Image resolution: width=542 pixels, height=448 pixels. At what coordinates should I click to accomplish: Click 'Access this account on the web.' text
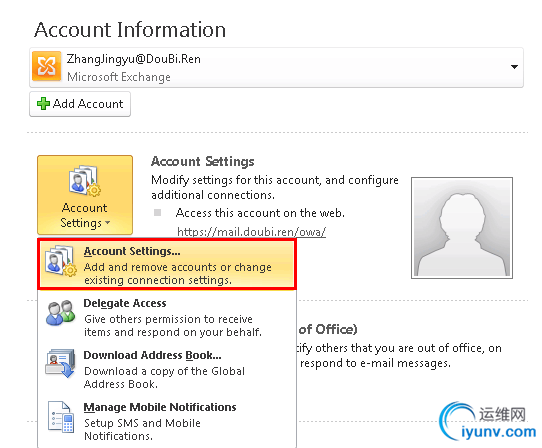tap(260, 213)
